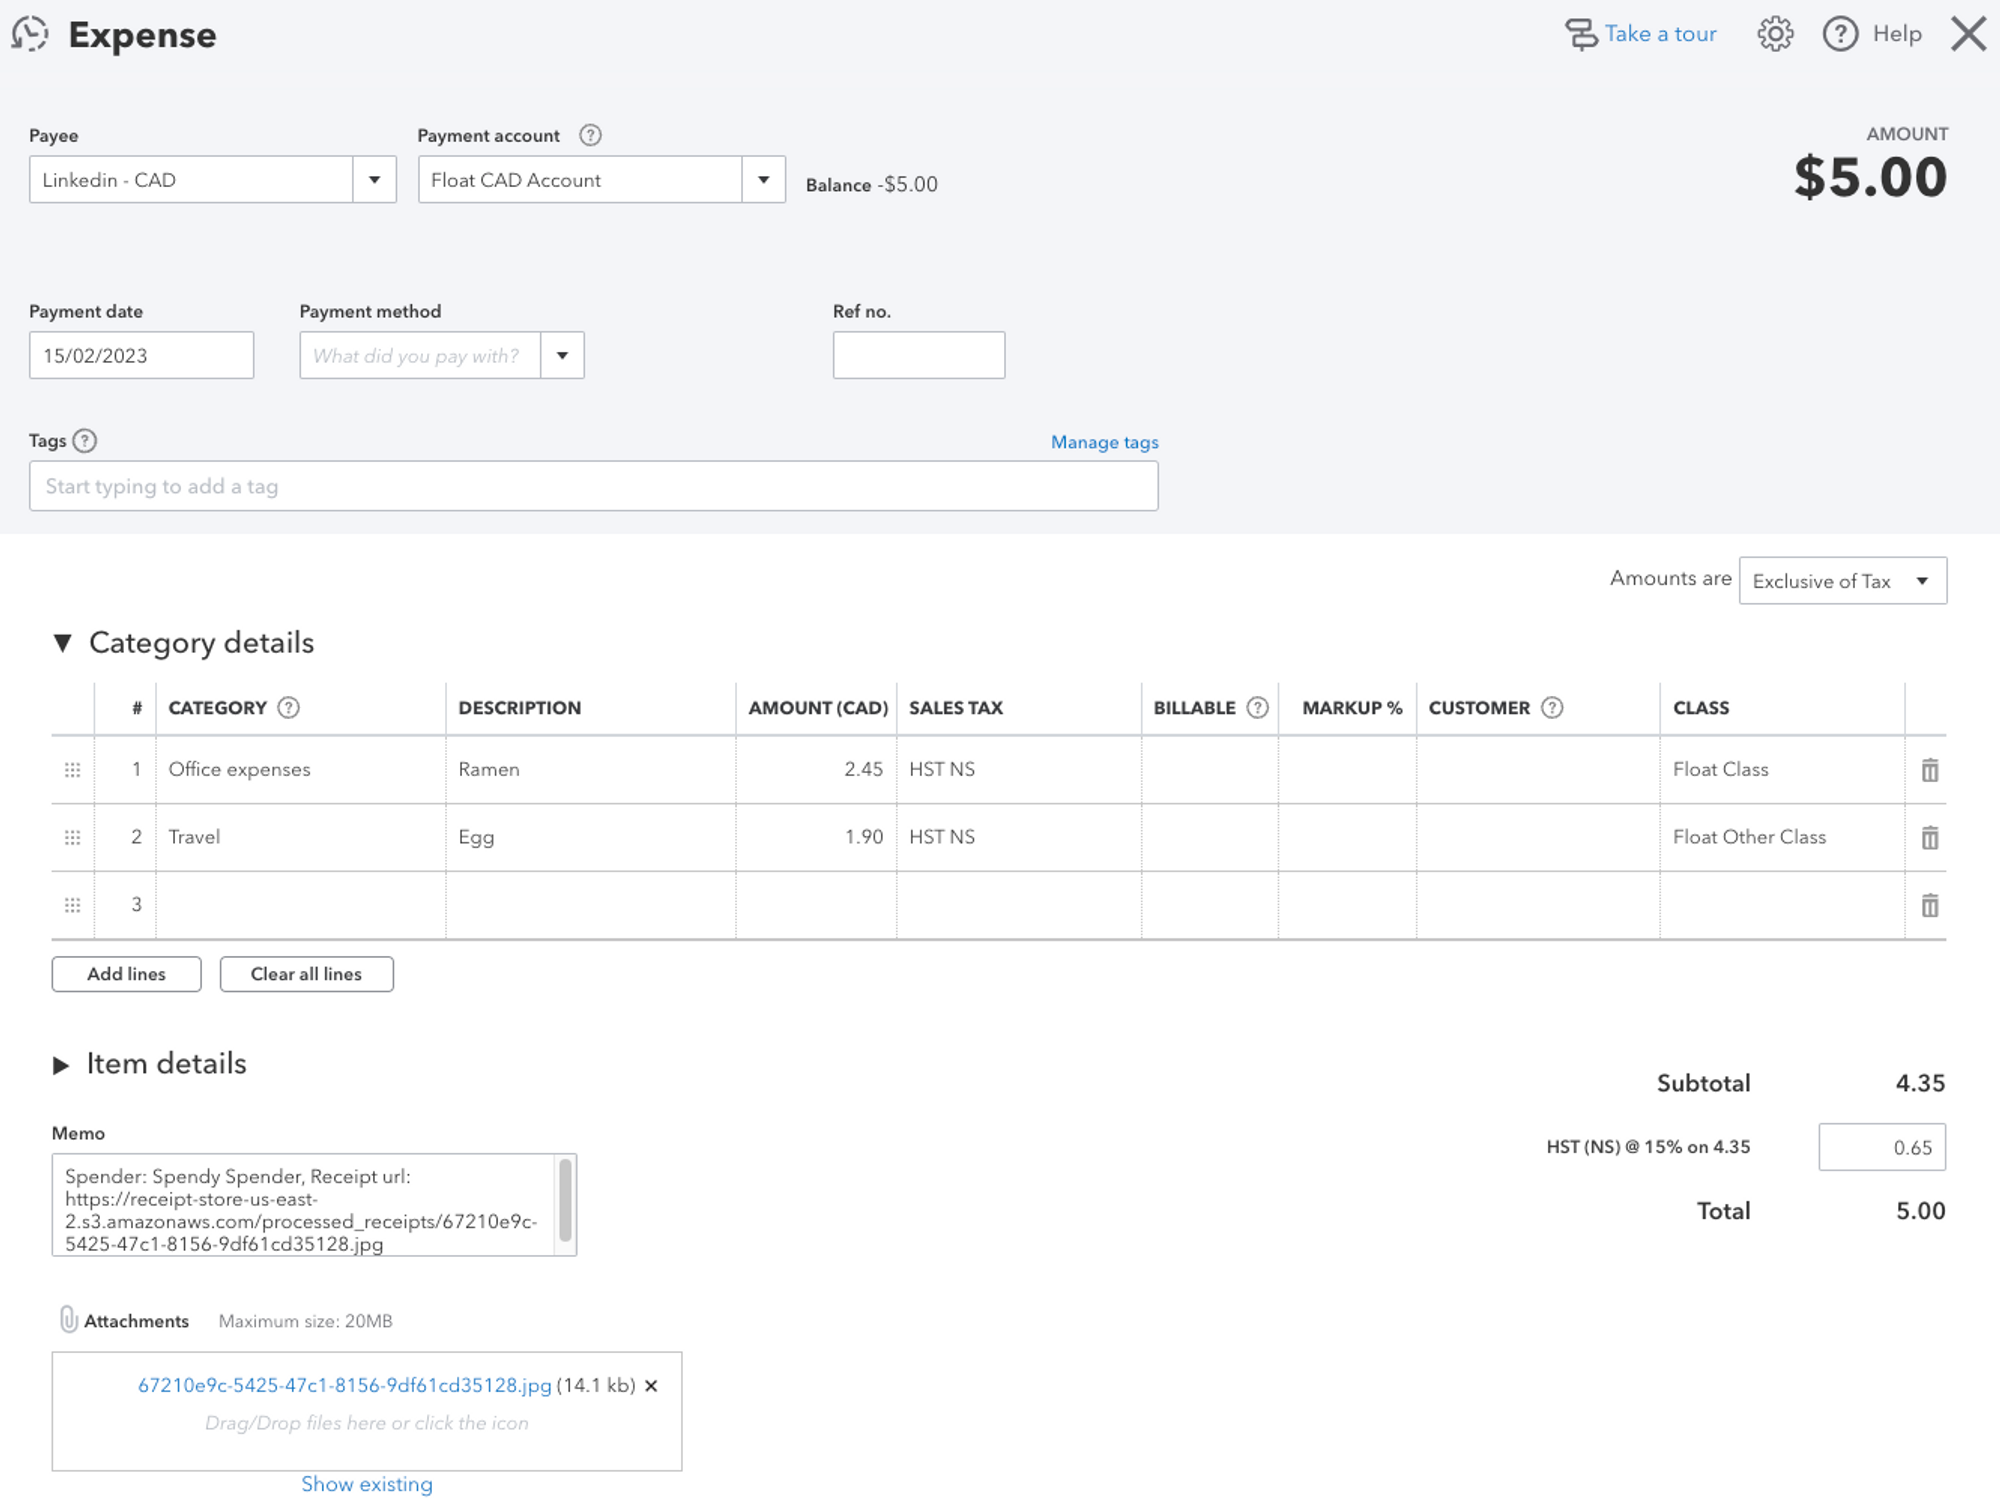Click the Customer column help icon

[1552, 708]
